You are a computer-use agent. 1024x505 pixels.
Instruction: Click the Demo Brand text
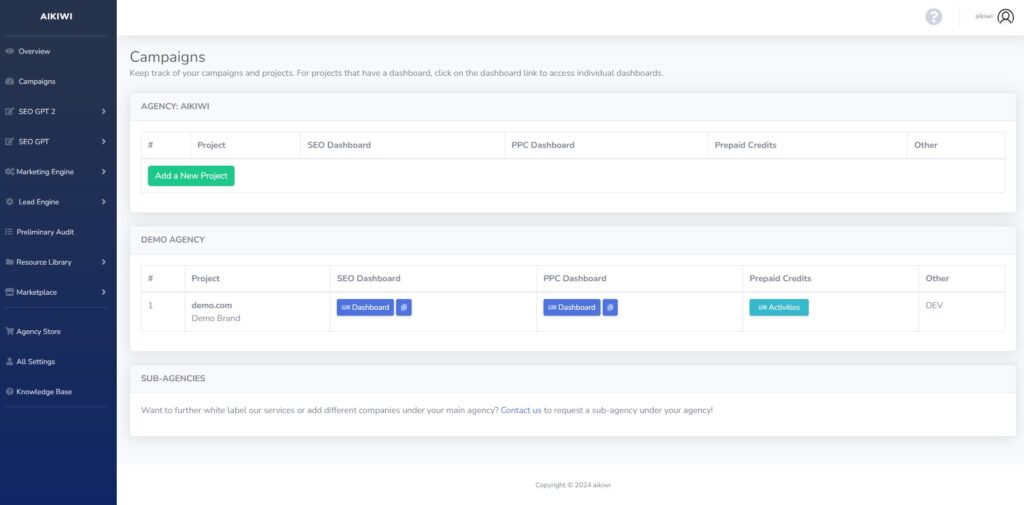click(216, 318)
